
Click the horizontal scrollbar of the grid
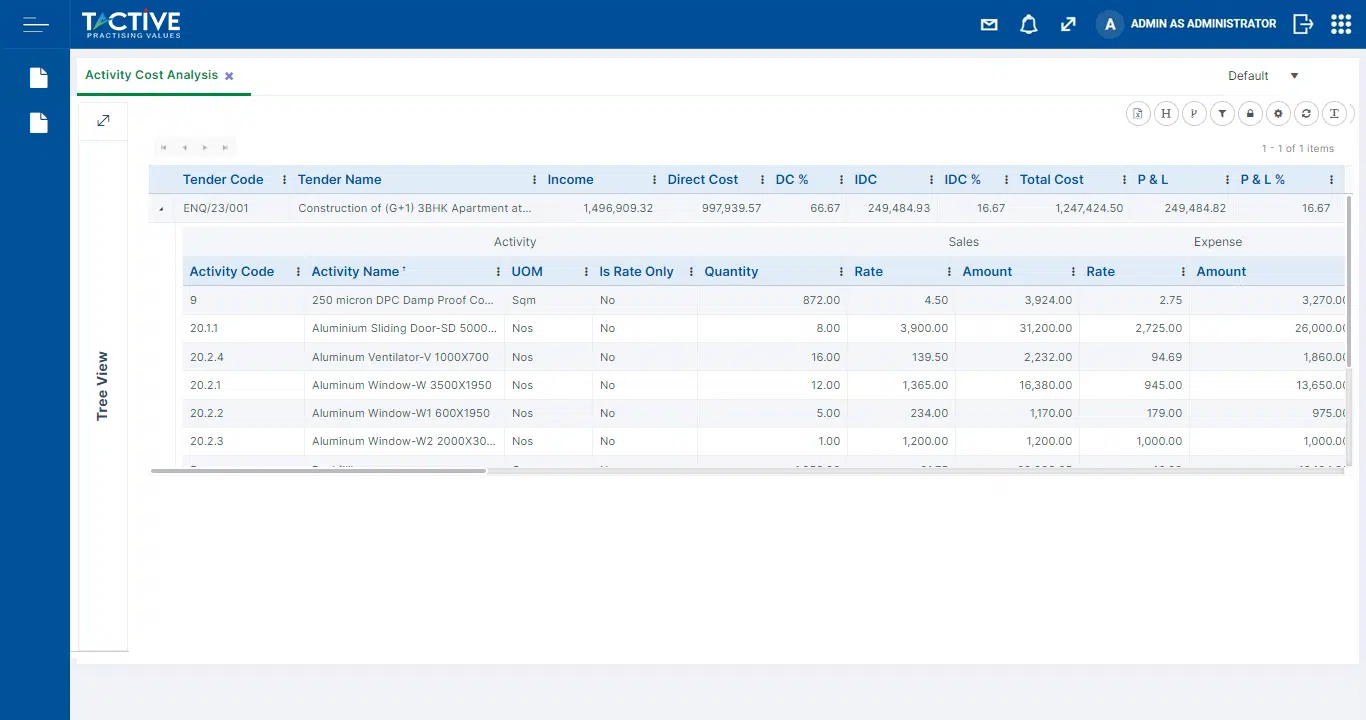tap(318, 470)
